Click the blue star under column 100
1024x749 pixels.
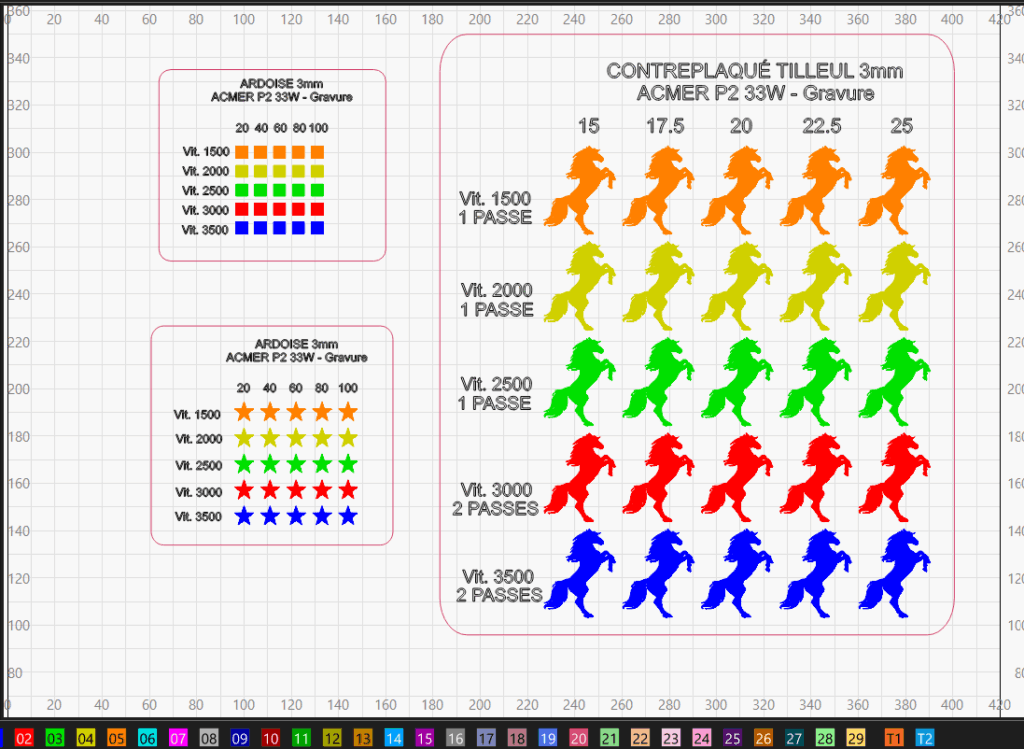(348, 516)
